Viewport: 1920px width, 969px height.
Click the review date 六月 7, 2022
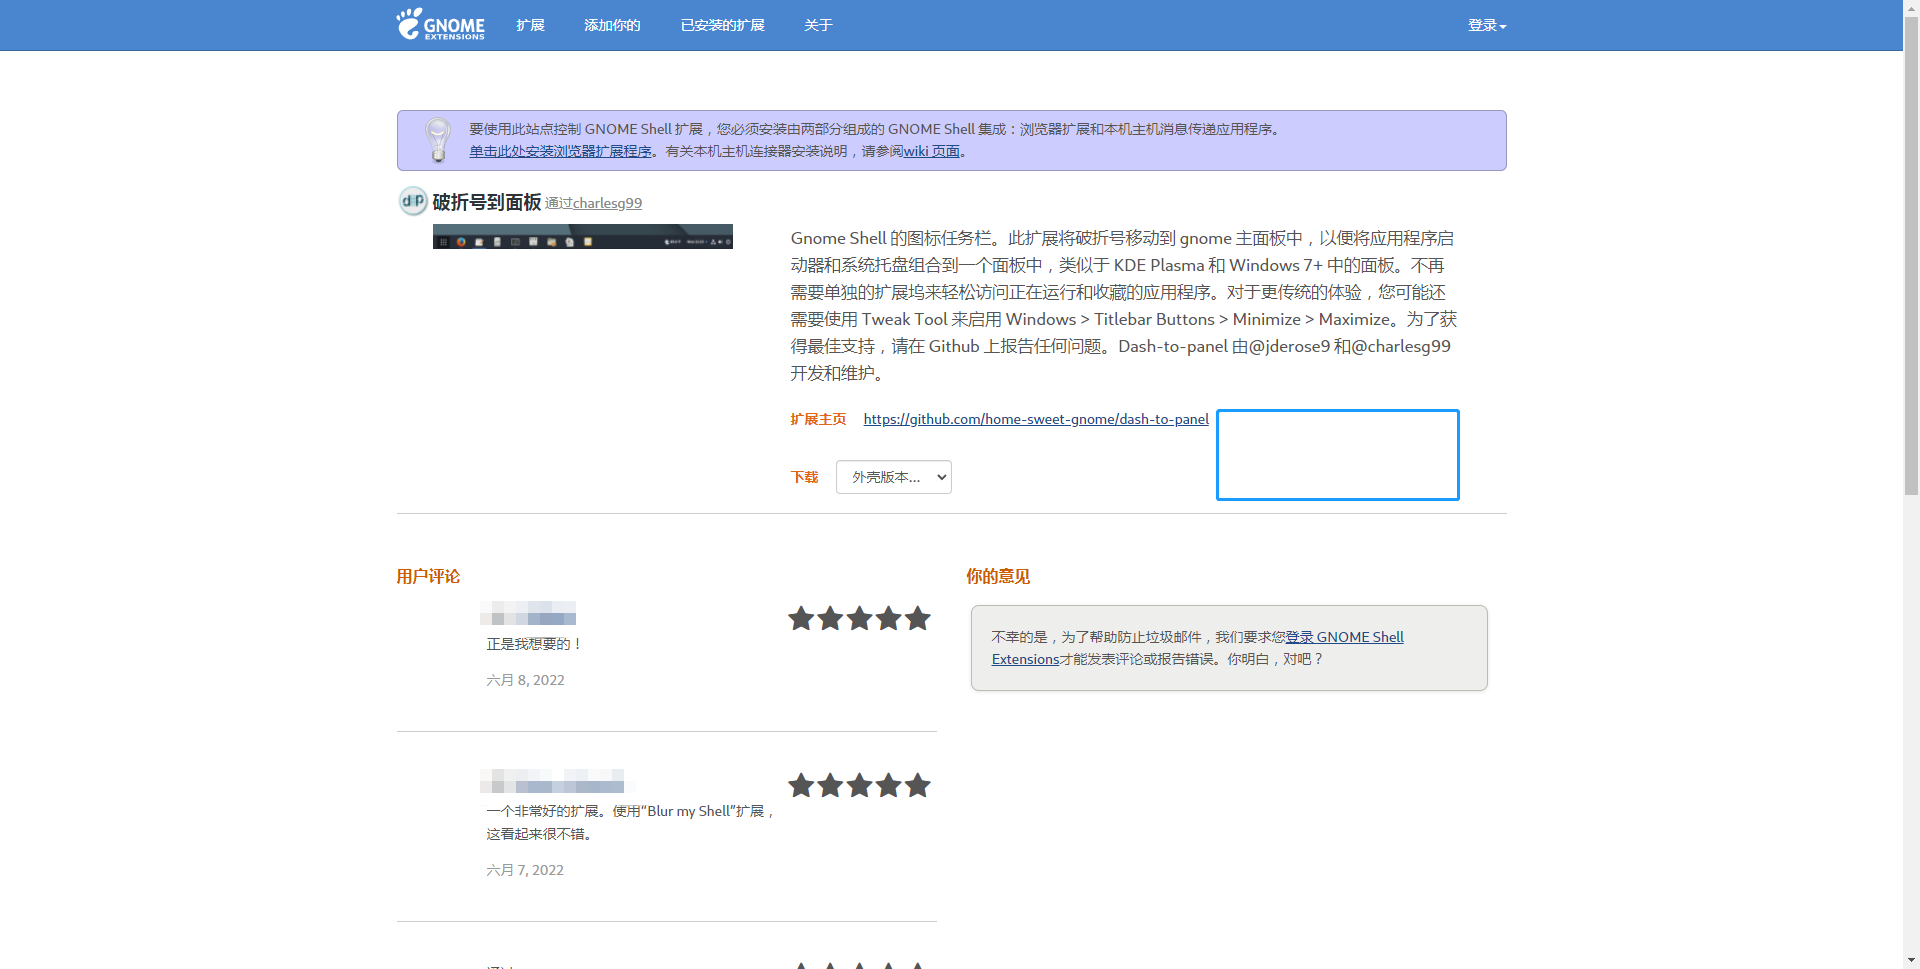coord(525,870)
